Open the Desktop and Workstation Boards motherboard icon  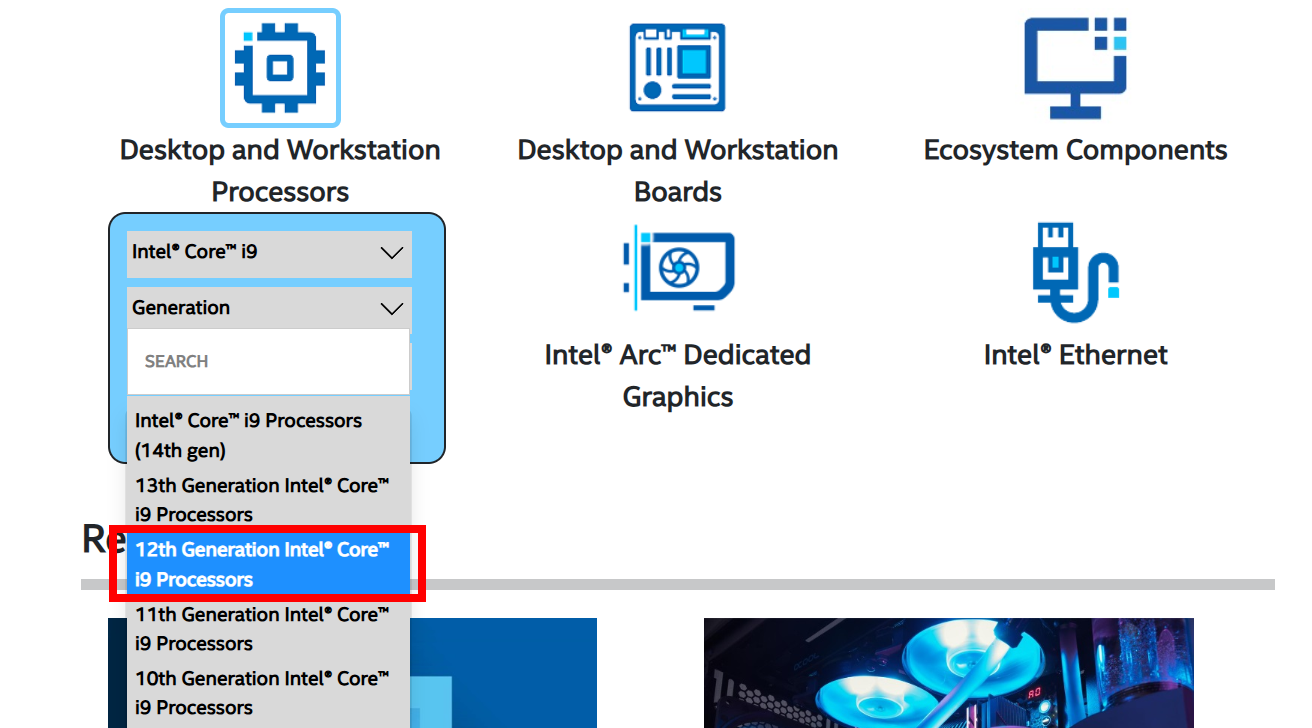pyautogui.click(x=677, y=68)
